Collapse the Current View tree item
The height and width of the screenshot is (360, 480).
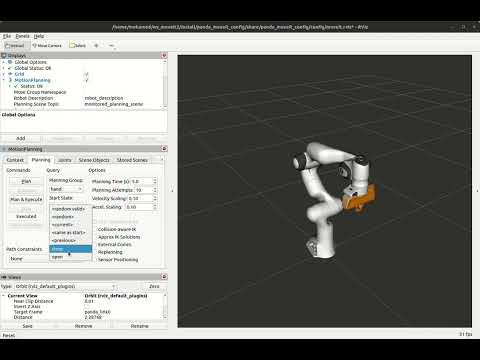pos(4,296)
